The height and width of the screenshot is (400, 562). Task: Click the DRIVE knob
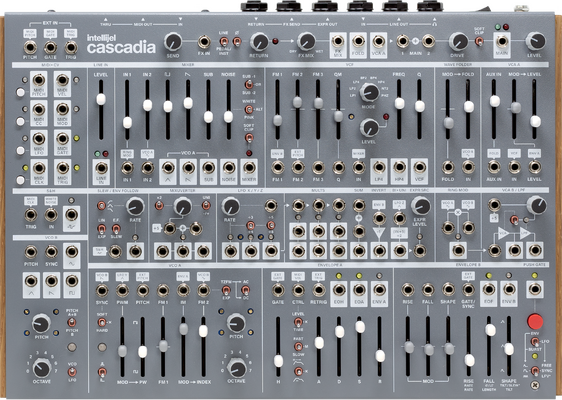(458, 41)
